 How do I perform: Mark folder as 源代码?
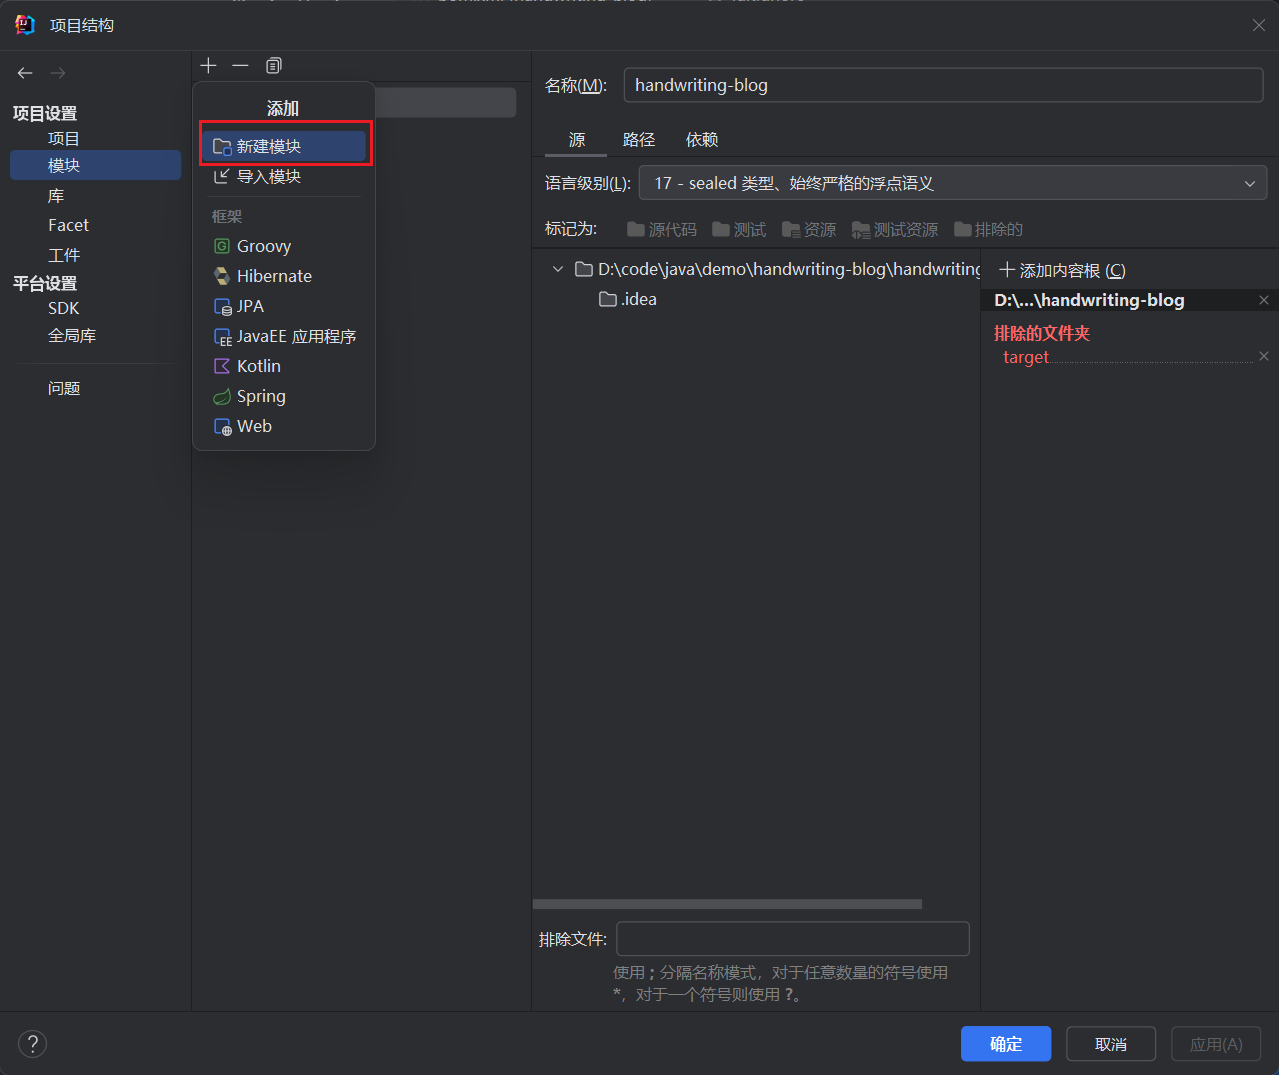(662, 230)
